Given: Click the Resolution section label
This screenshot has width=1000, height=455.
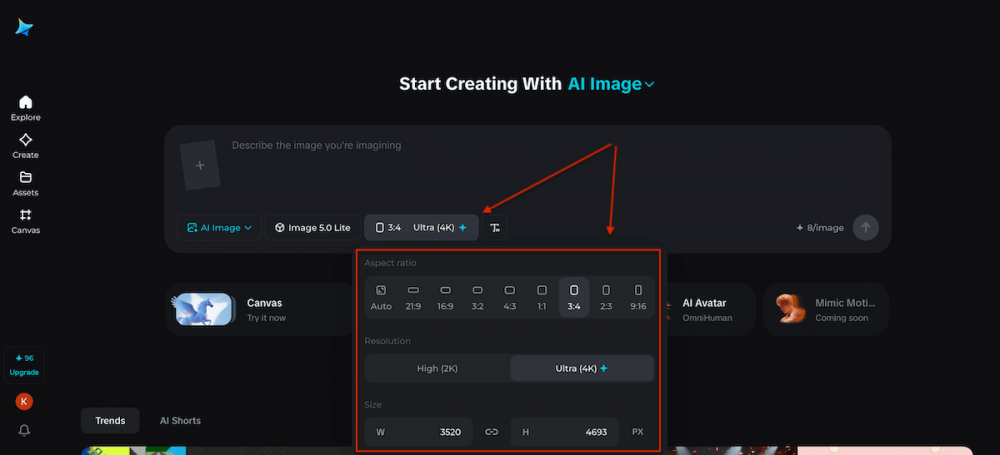Looking at the screenshot, I should [387, 341].
